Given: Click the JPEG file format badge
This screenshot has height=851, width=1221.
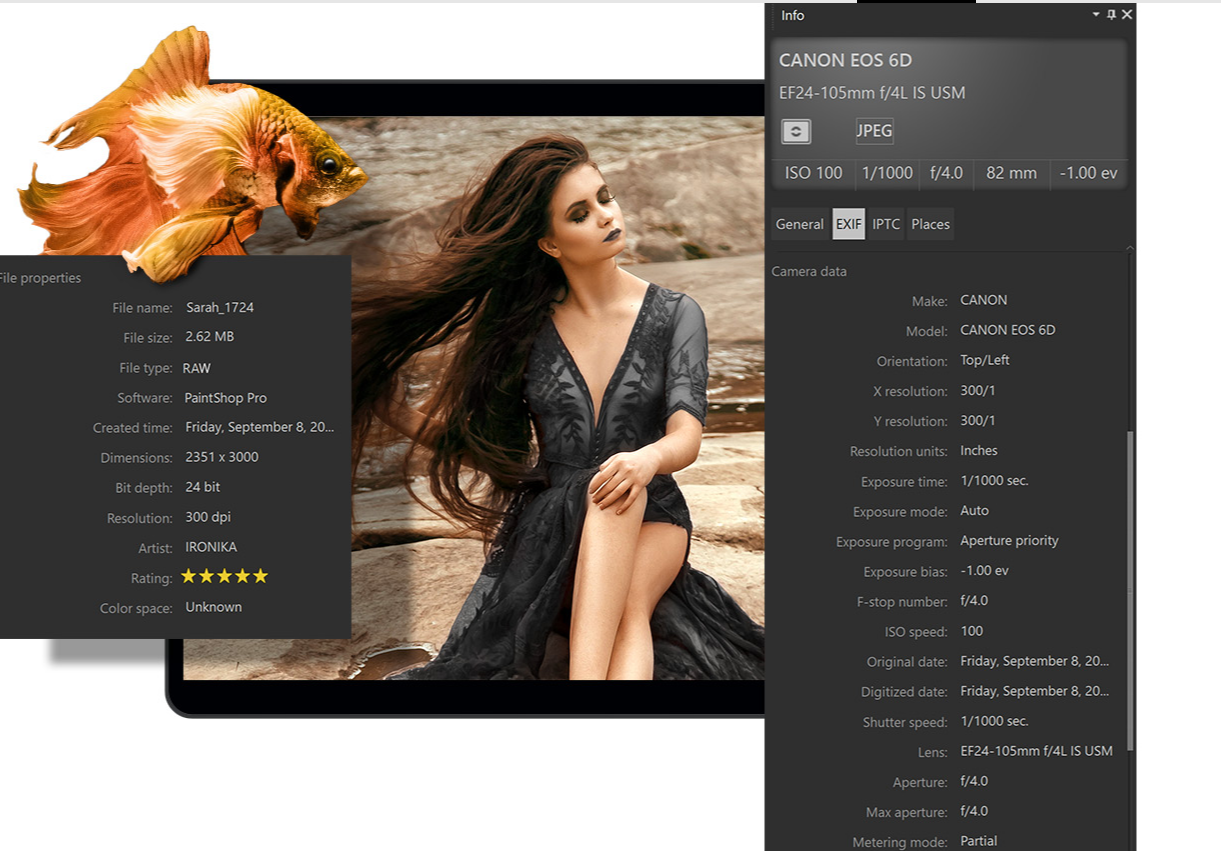Looking at the screenshot, I should (x=874, y=131).
